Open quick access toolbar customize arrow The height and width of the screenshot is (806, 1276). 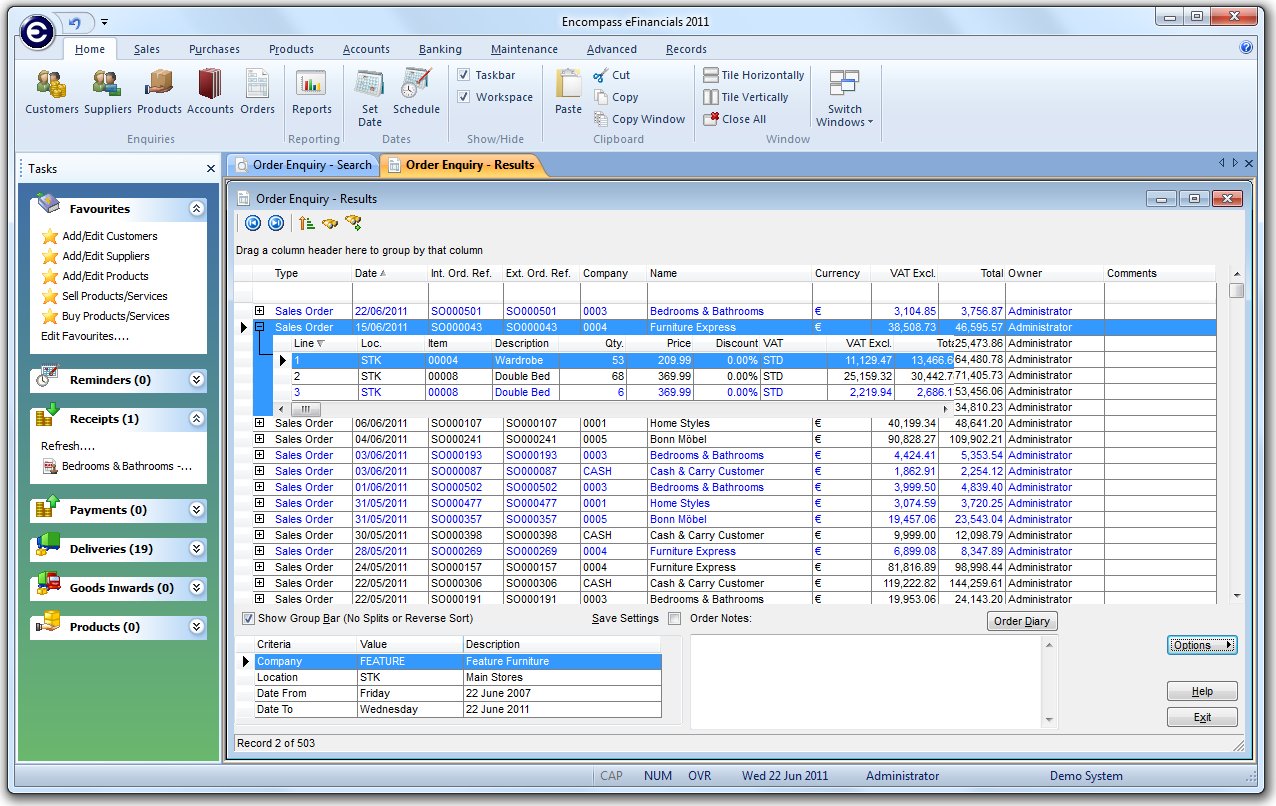click(x=105, y=21)
